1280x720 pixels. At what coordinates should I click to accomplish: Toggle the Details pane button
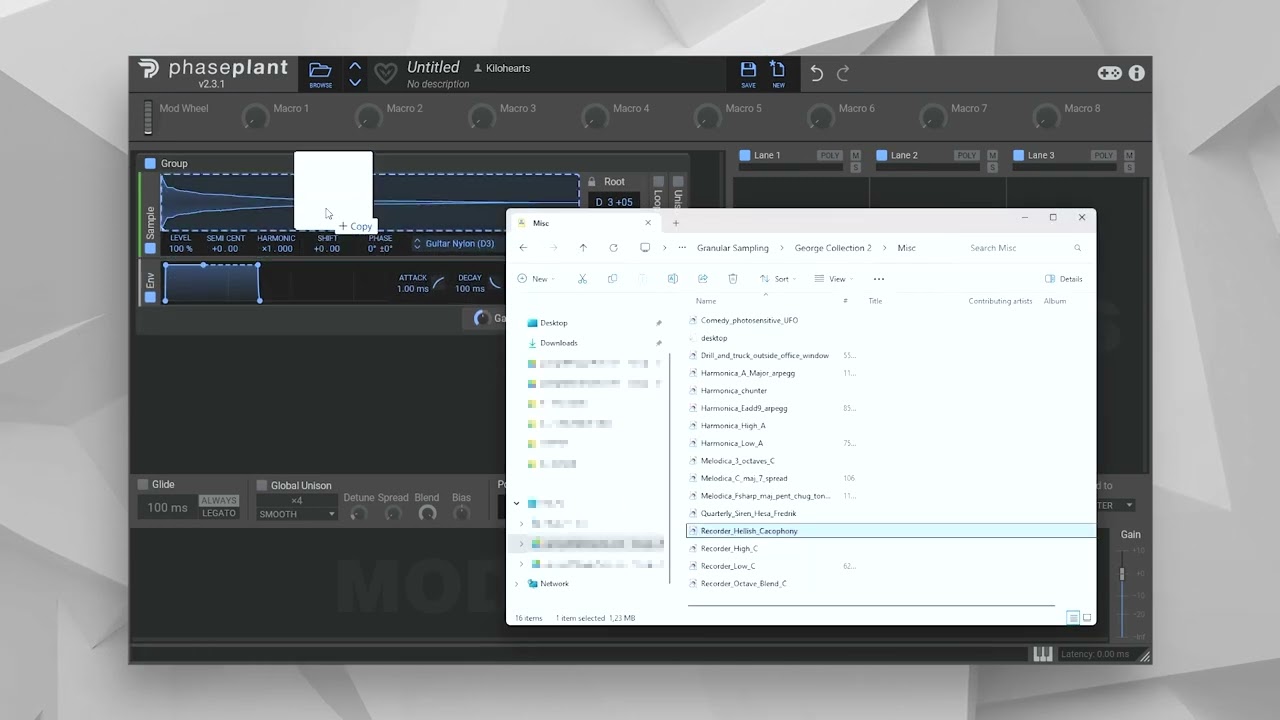click(x=1064, y=279)
